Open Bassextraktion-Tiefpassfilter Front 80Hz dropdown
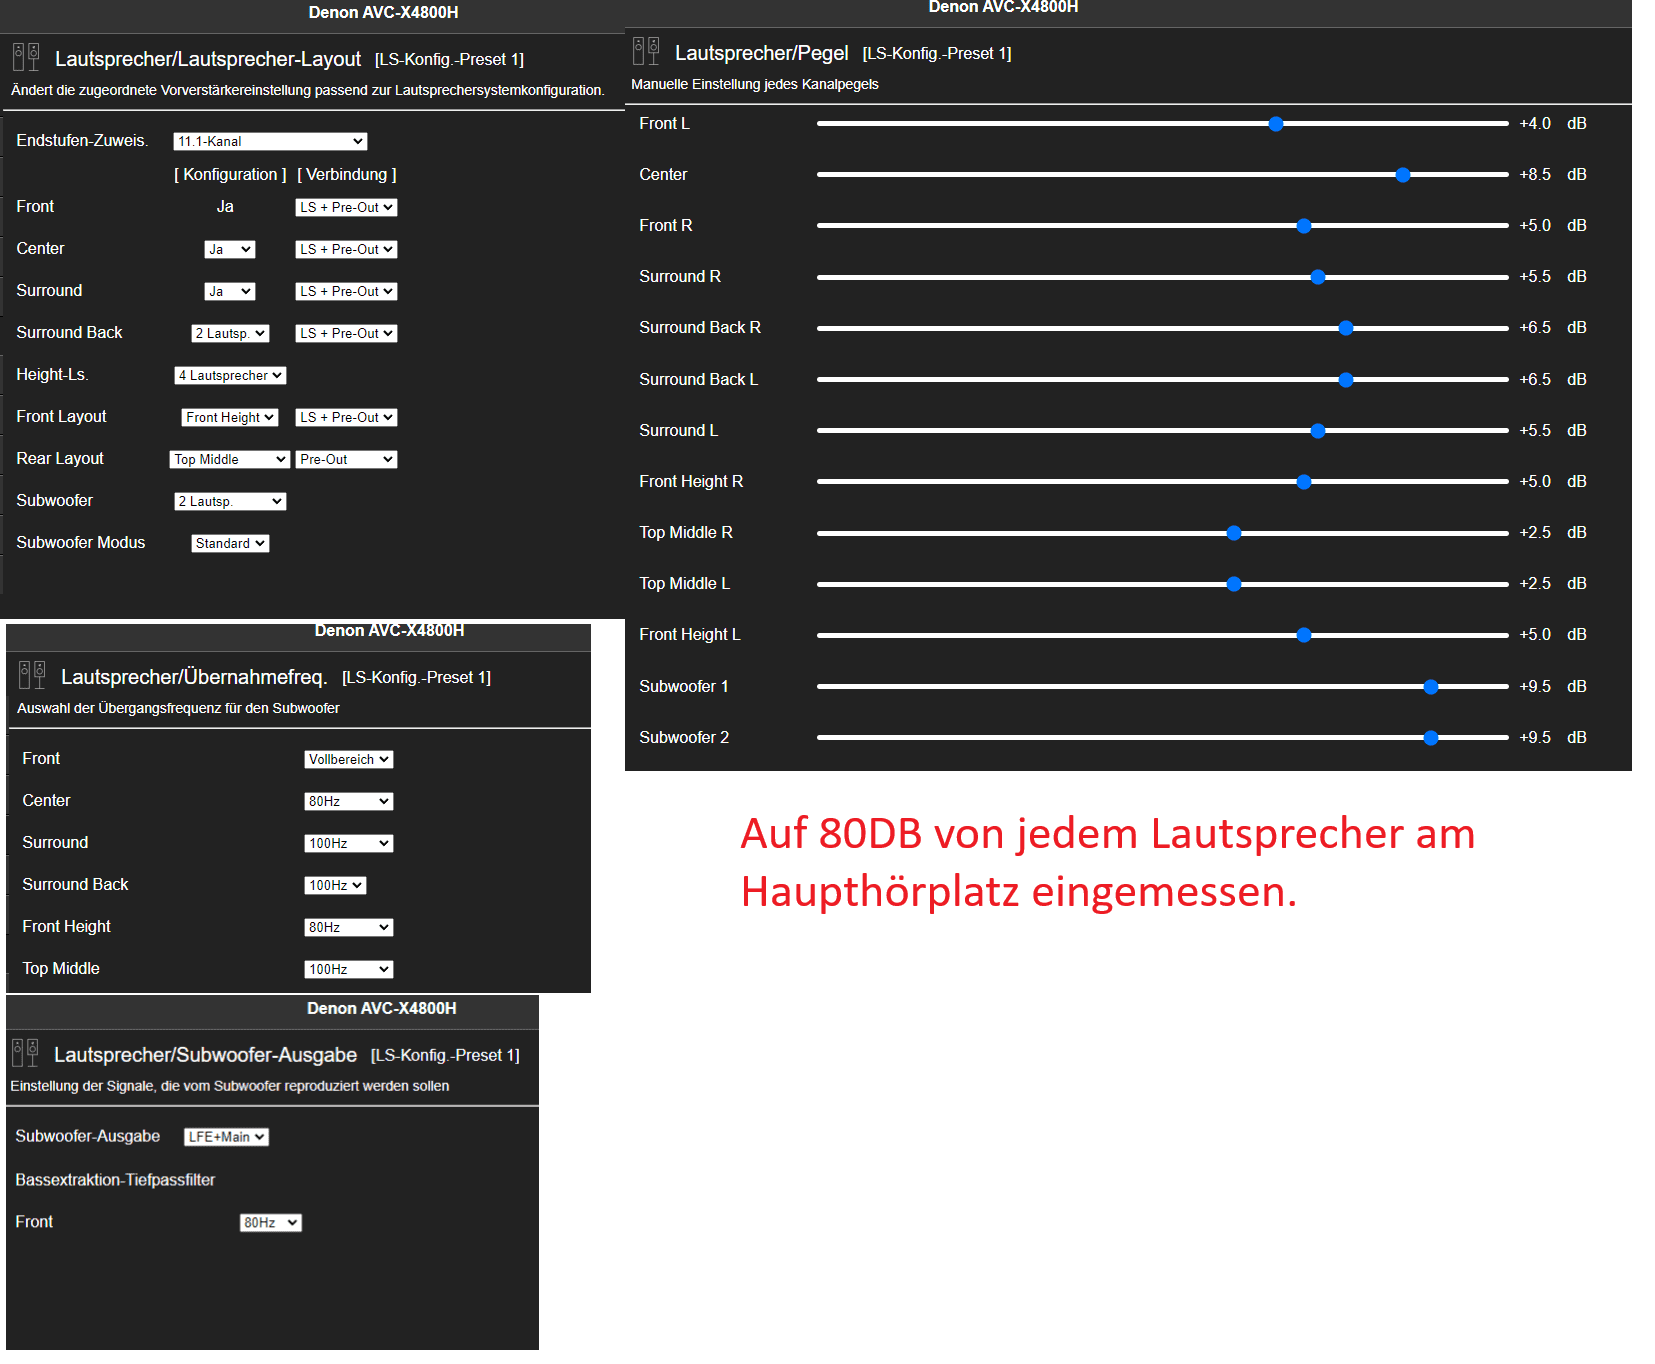1655x1364 pixels. point(270,1223)
